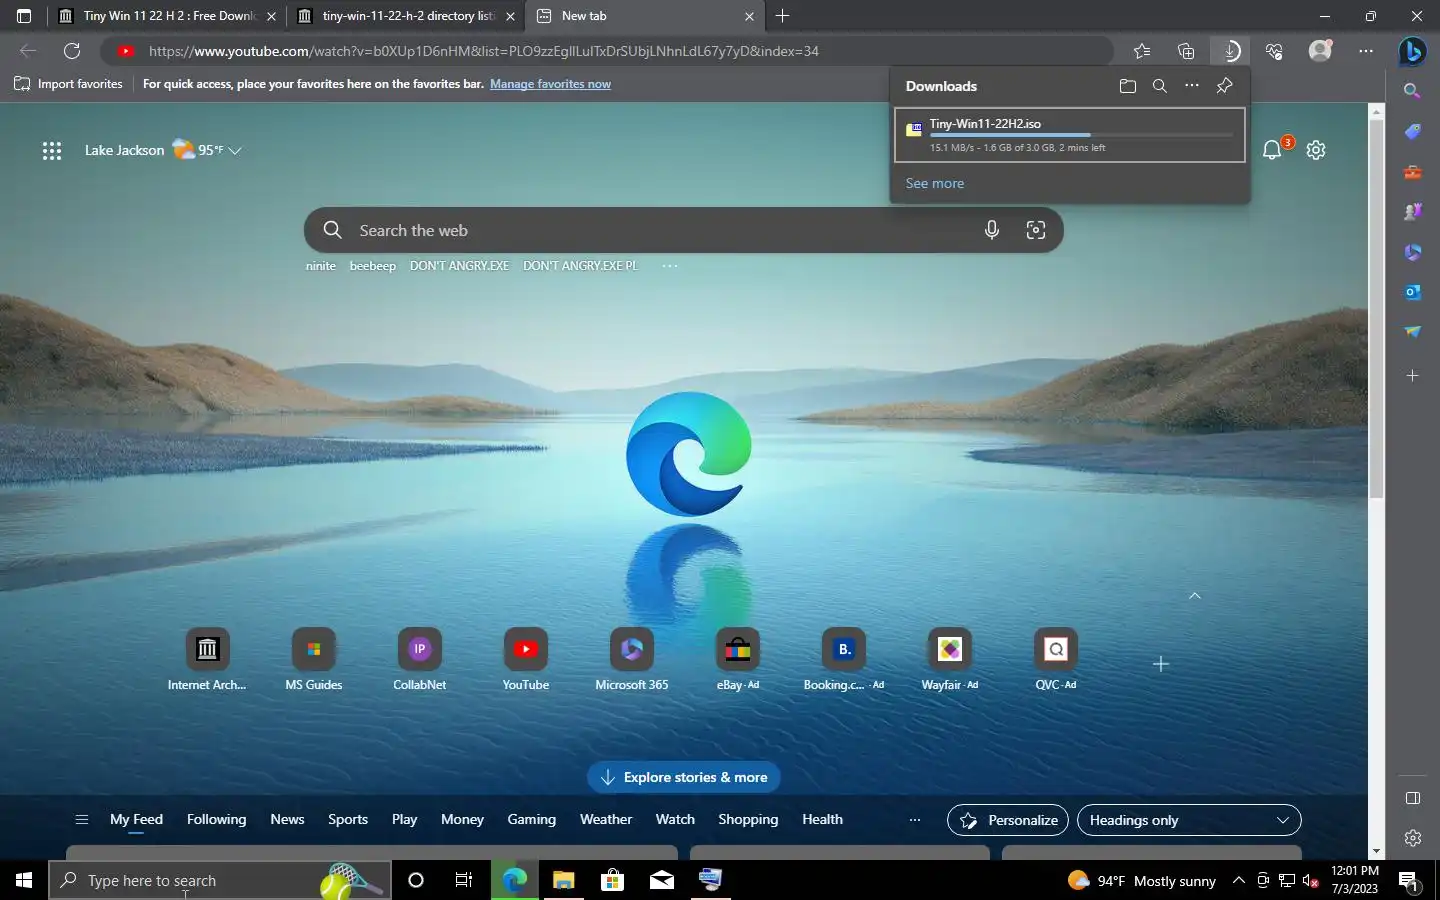Show more search history suggestions
The height and width of the screenshot is (900, 1440).
tap(670, 266)
